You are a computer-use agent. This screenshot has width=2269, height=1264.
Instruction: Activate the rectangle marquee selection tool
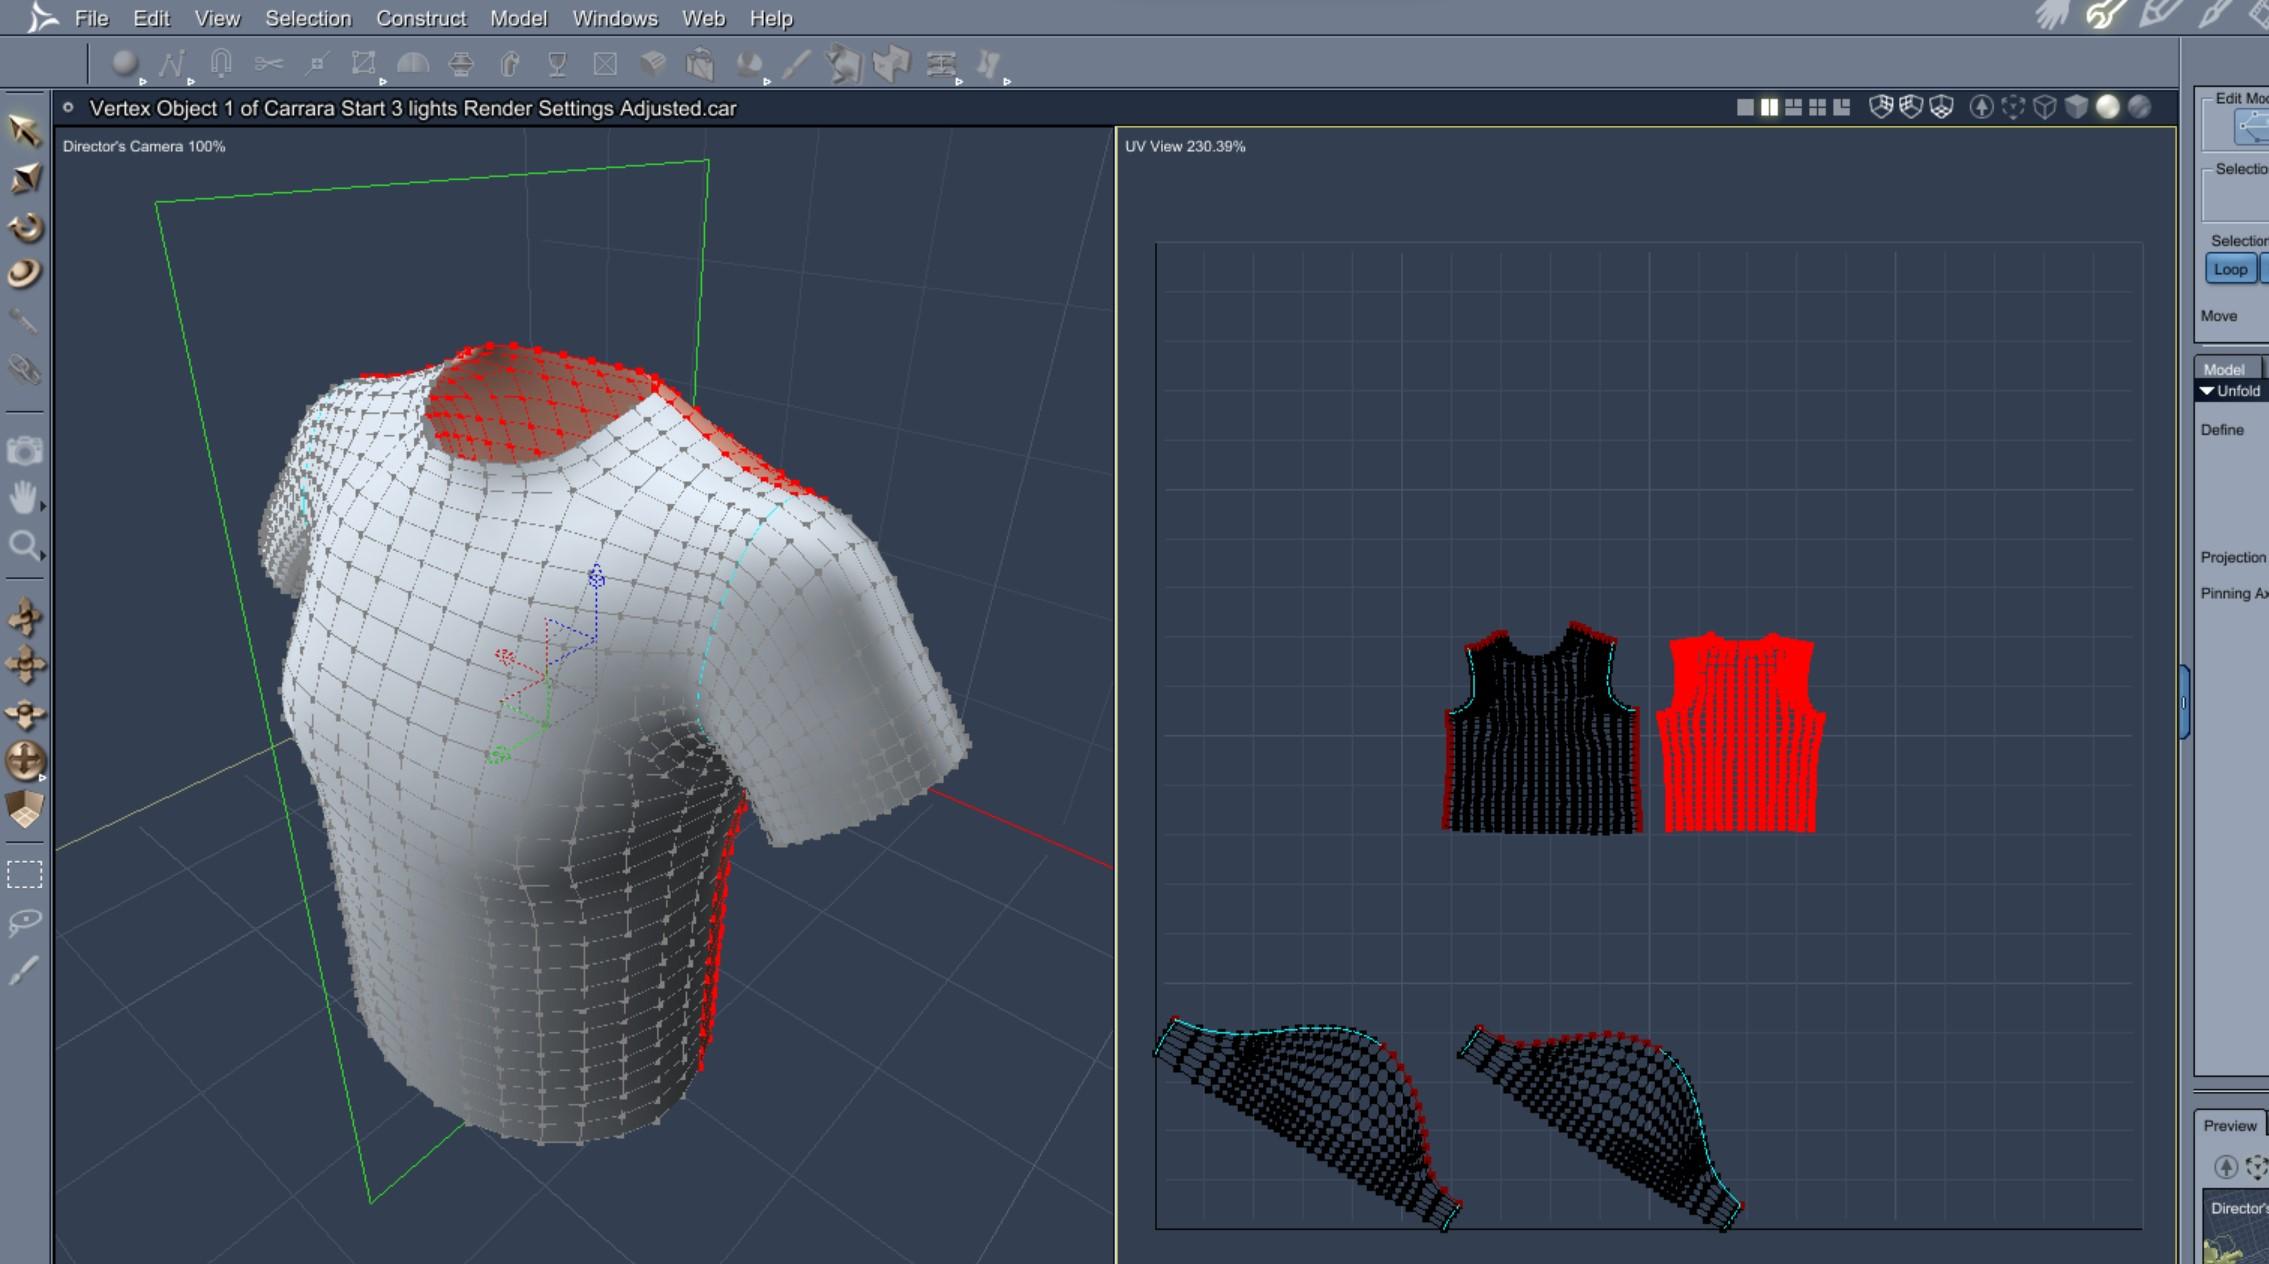pos(24,874)
